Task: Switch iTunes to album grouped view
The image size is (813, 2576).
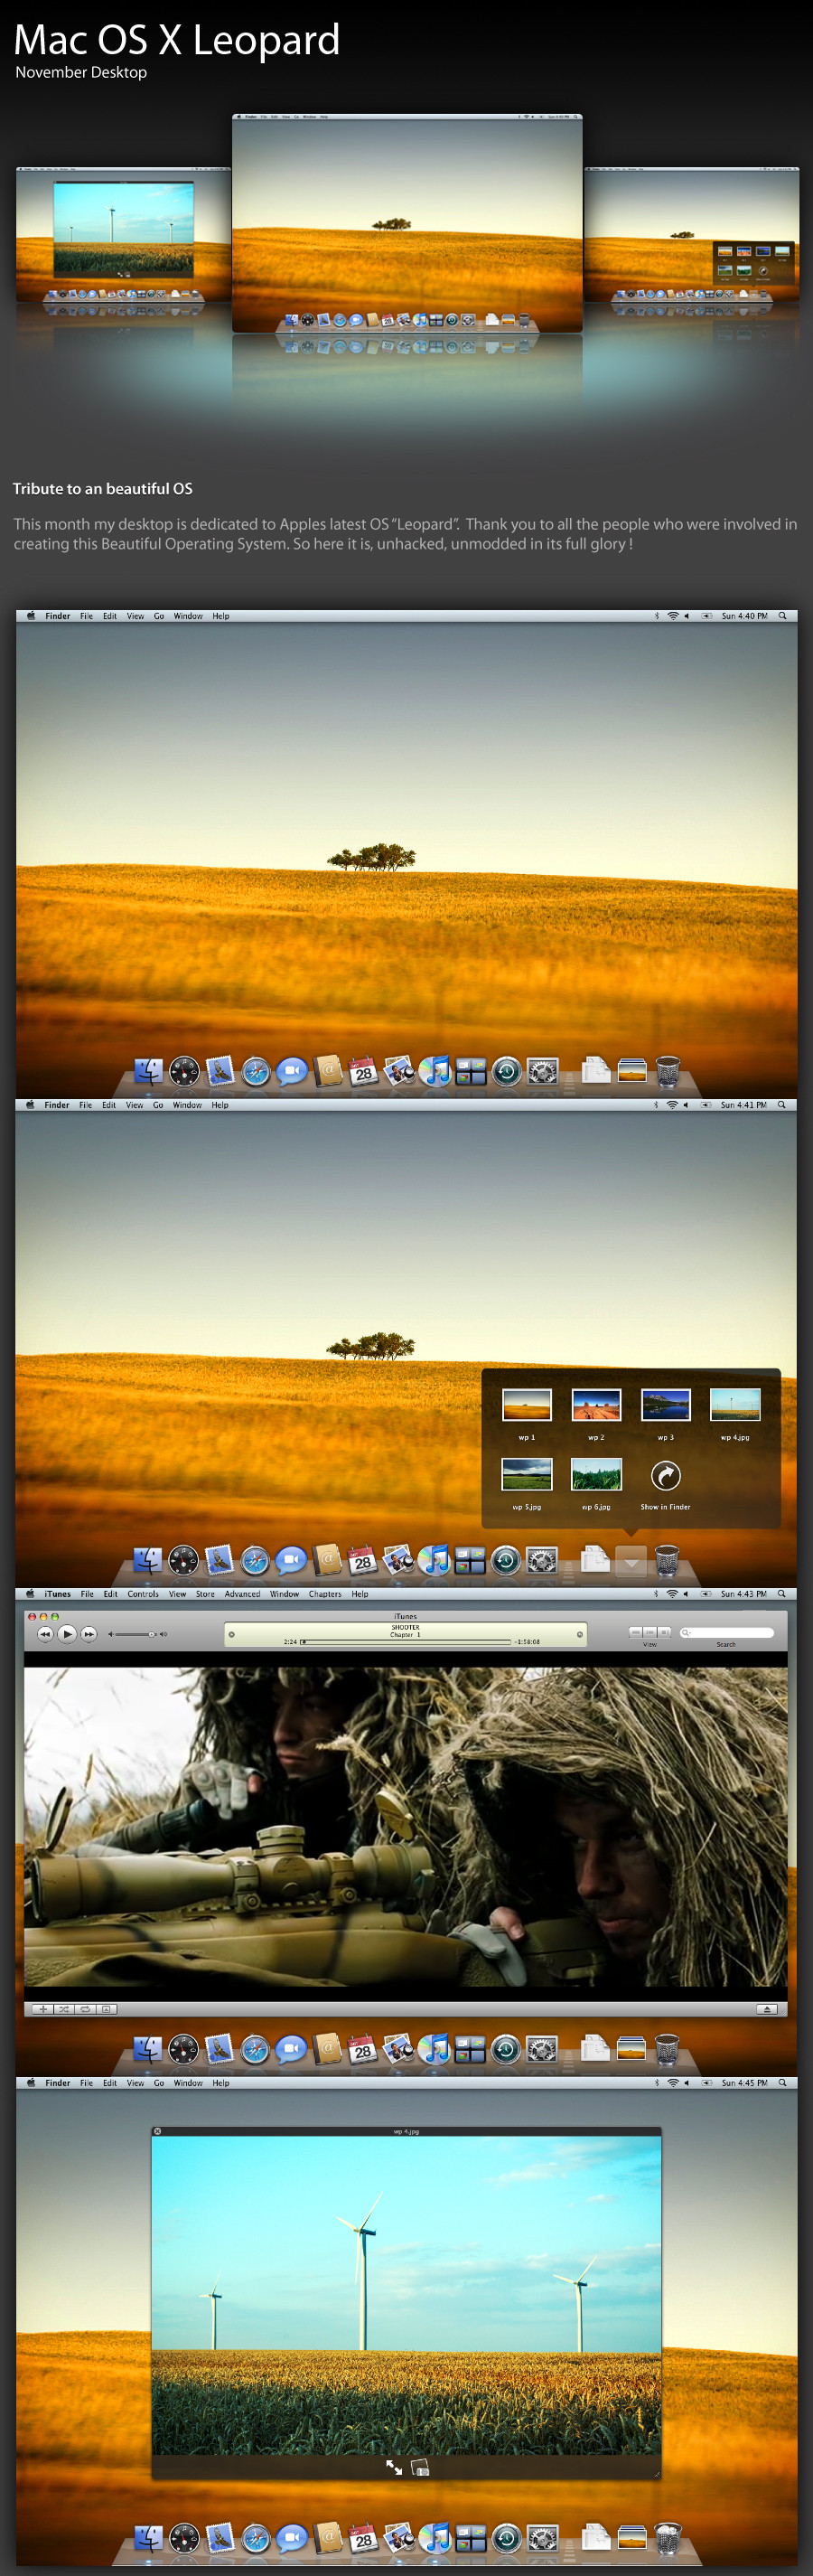Action: 649,1632
